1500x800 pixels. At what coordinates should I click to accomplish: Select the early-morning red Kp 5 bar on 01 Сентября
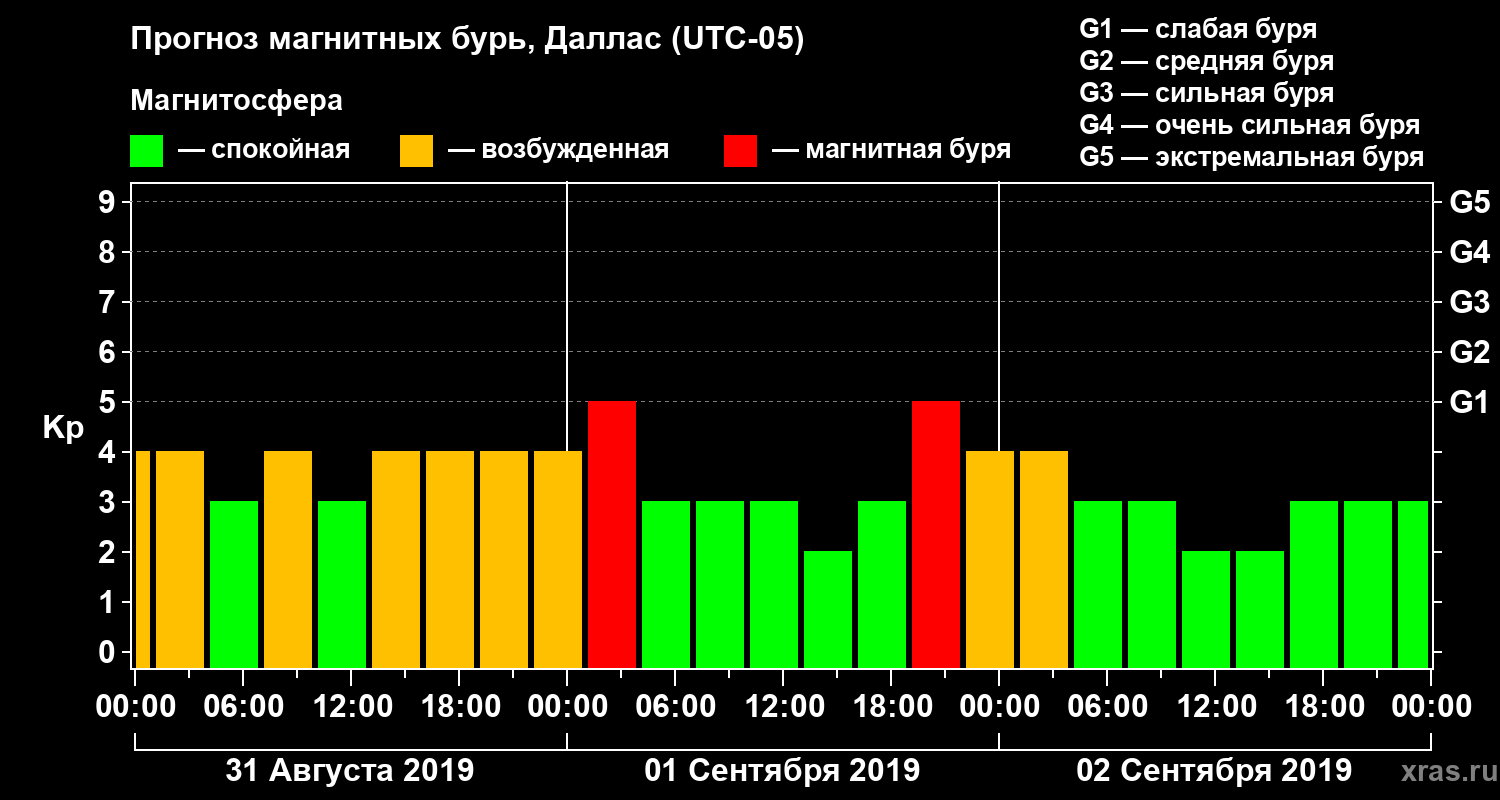612,534
